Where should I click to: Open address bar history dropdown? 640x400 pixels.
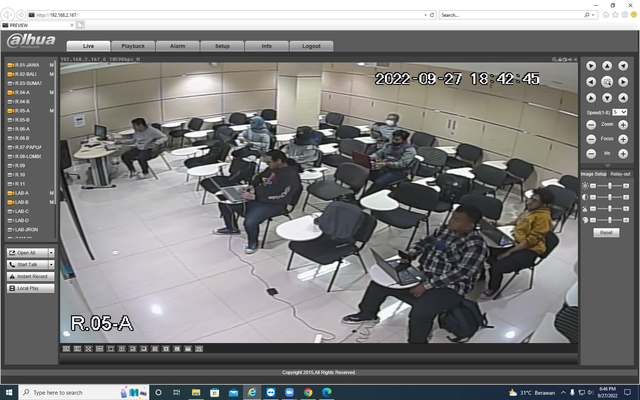(426, 15)
